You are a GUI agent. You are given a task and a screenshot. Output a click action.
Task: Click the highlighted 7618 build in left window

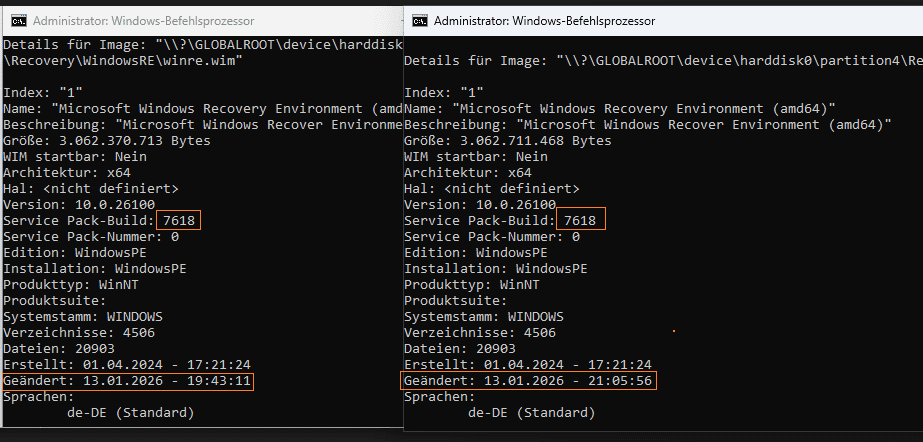[179, 220]
